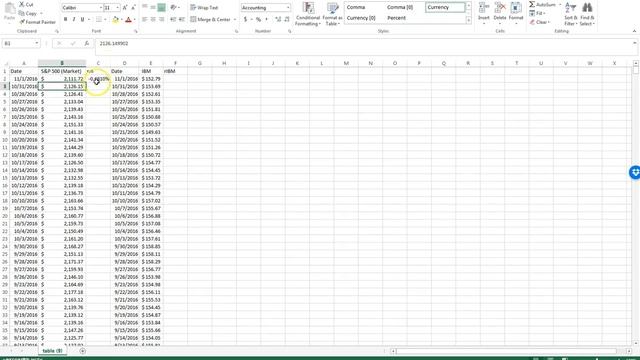640x360 pixels.
Task: Open the Accounting number format dropdown
Action: pos(288,7)
